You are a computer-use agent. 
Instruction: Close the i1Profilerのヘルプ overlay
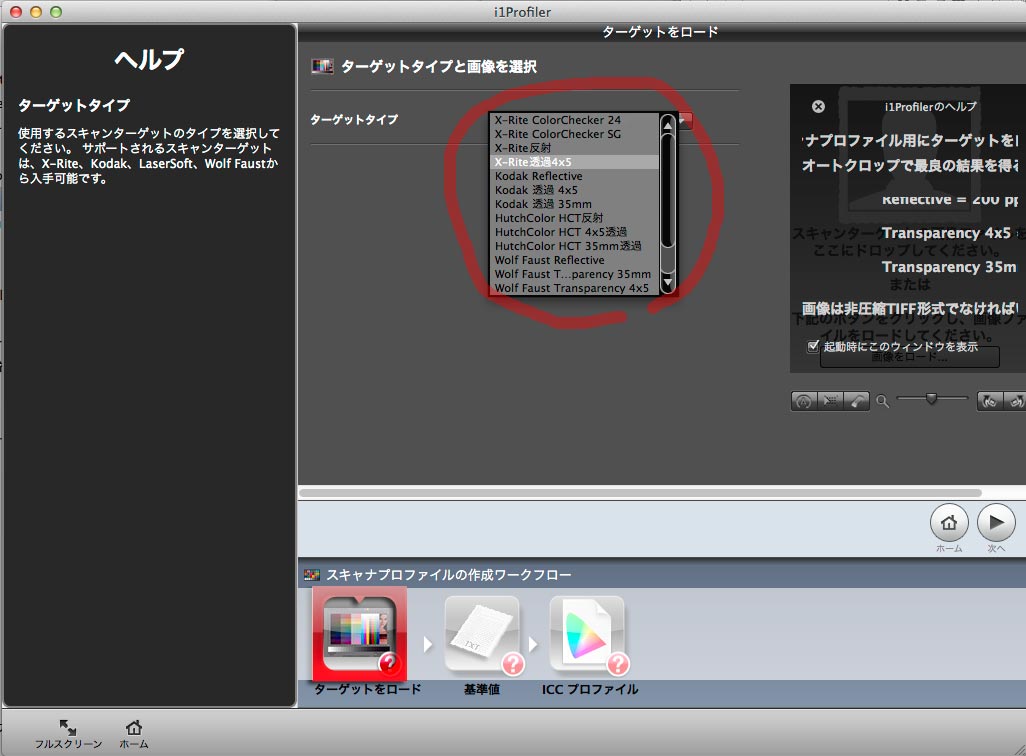(818, 107)
